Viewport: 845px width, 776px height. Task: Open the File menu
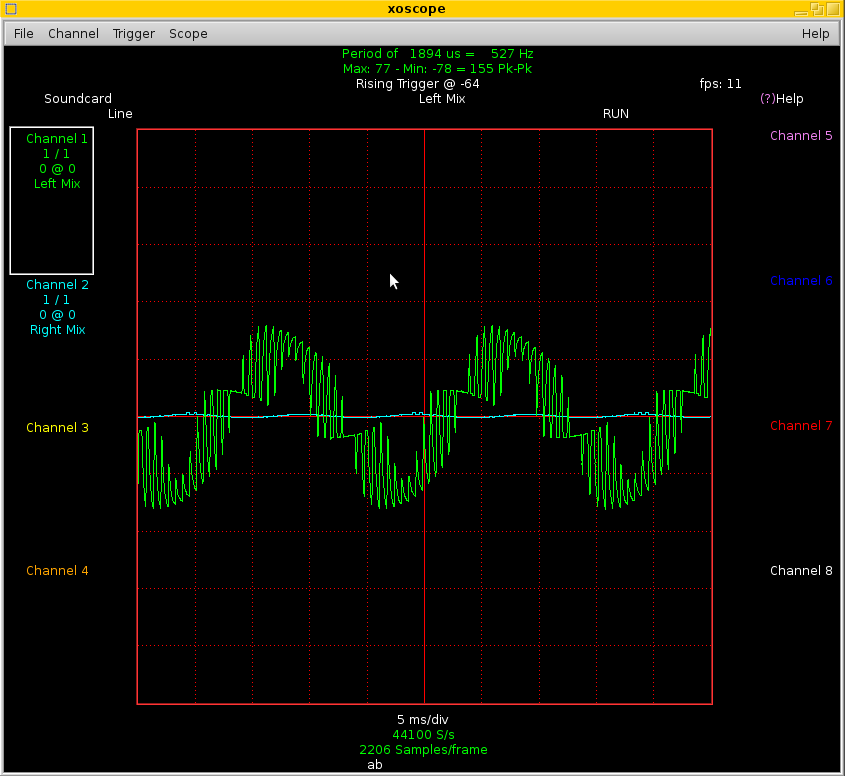[24, 33]
